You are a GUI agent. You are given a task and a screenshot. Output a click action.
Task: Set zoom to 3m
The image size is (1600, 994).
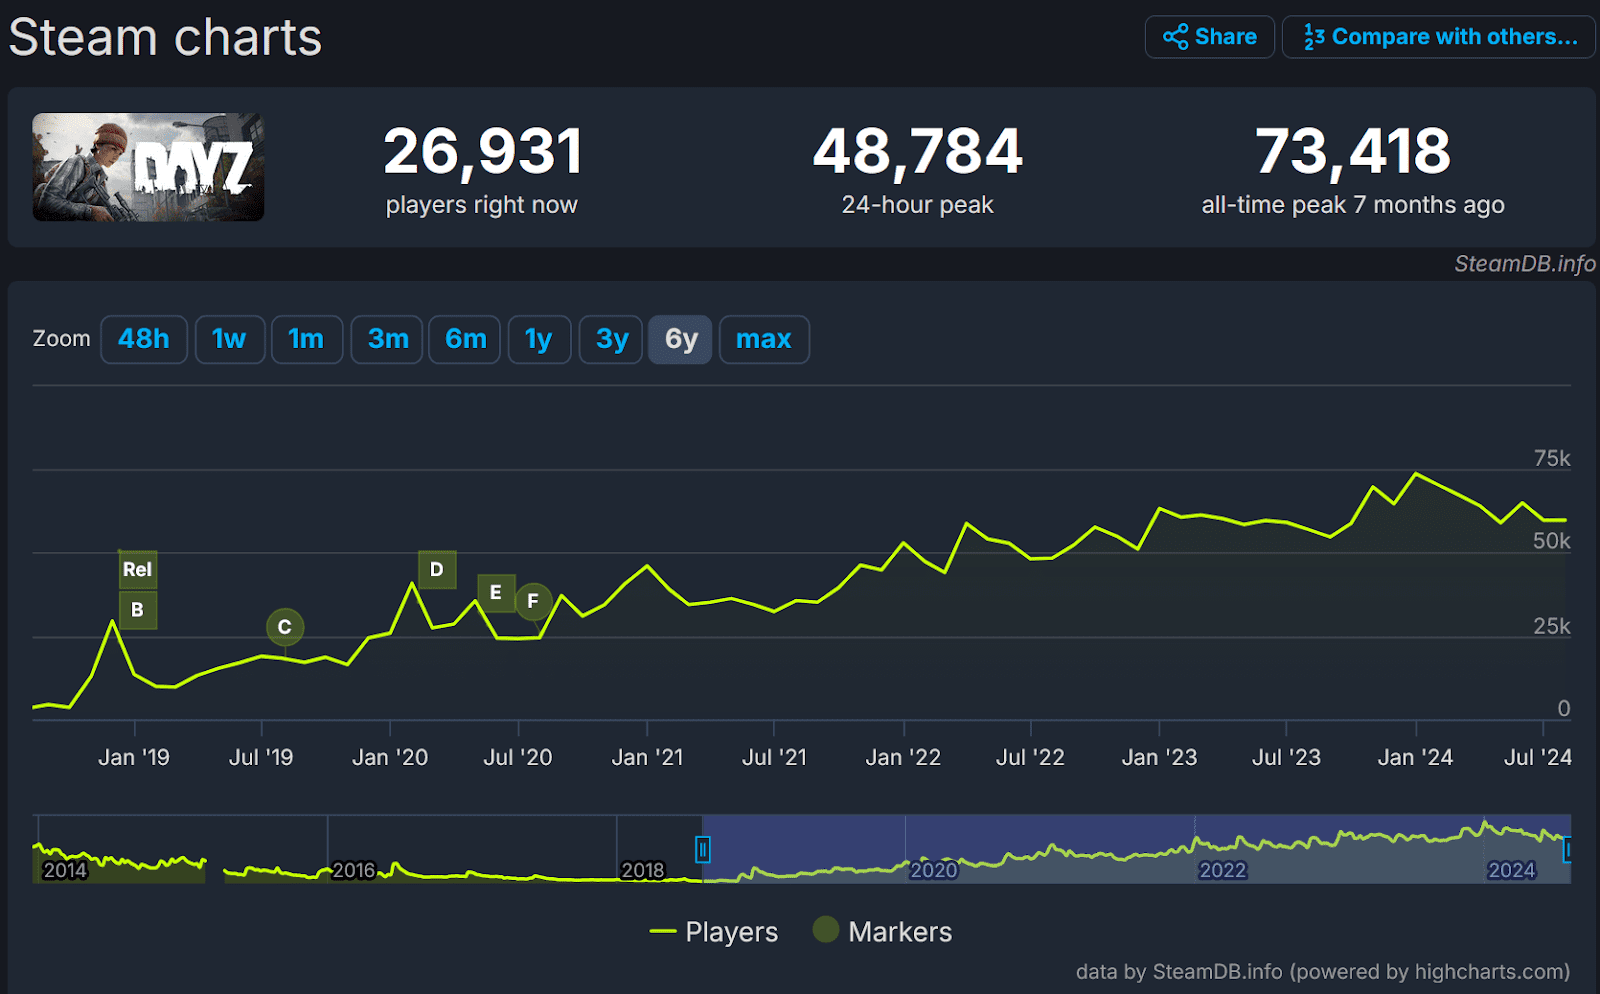(387, 339)
